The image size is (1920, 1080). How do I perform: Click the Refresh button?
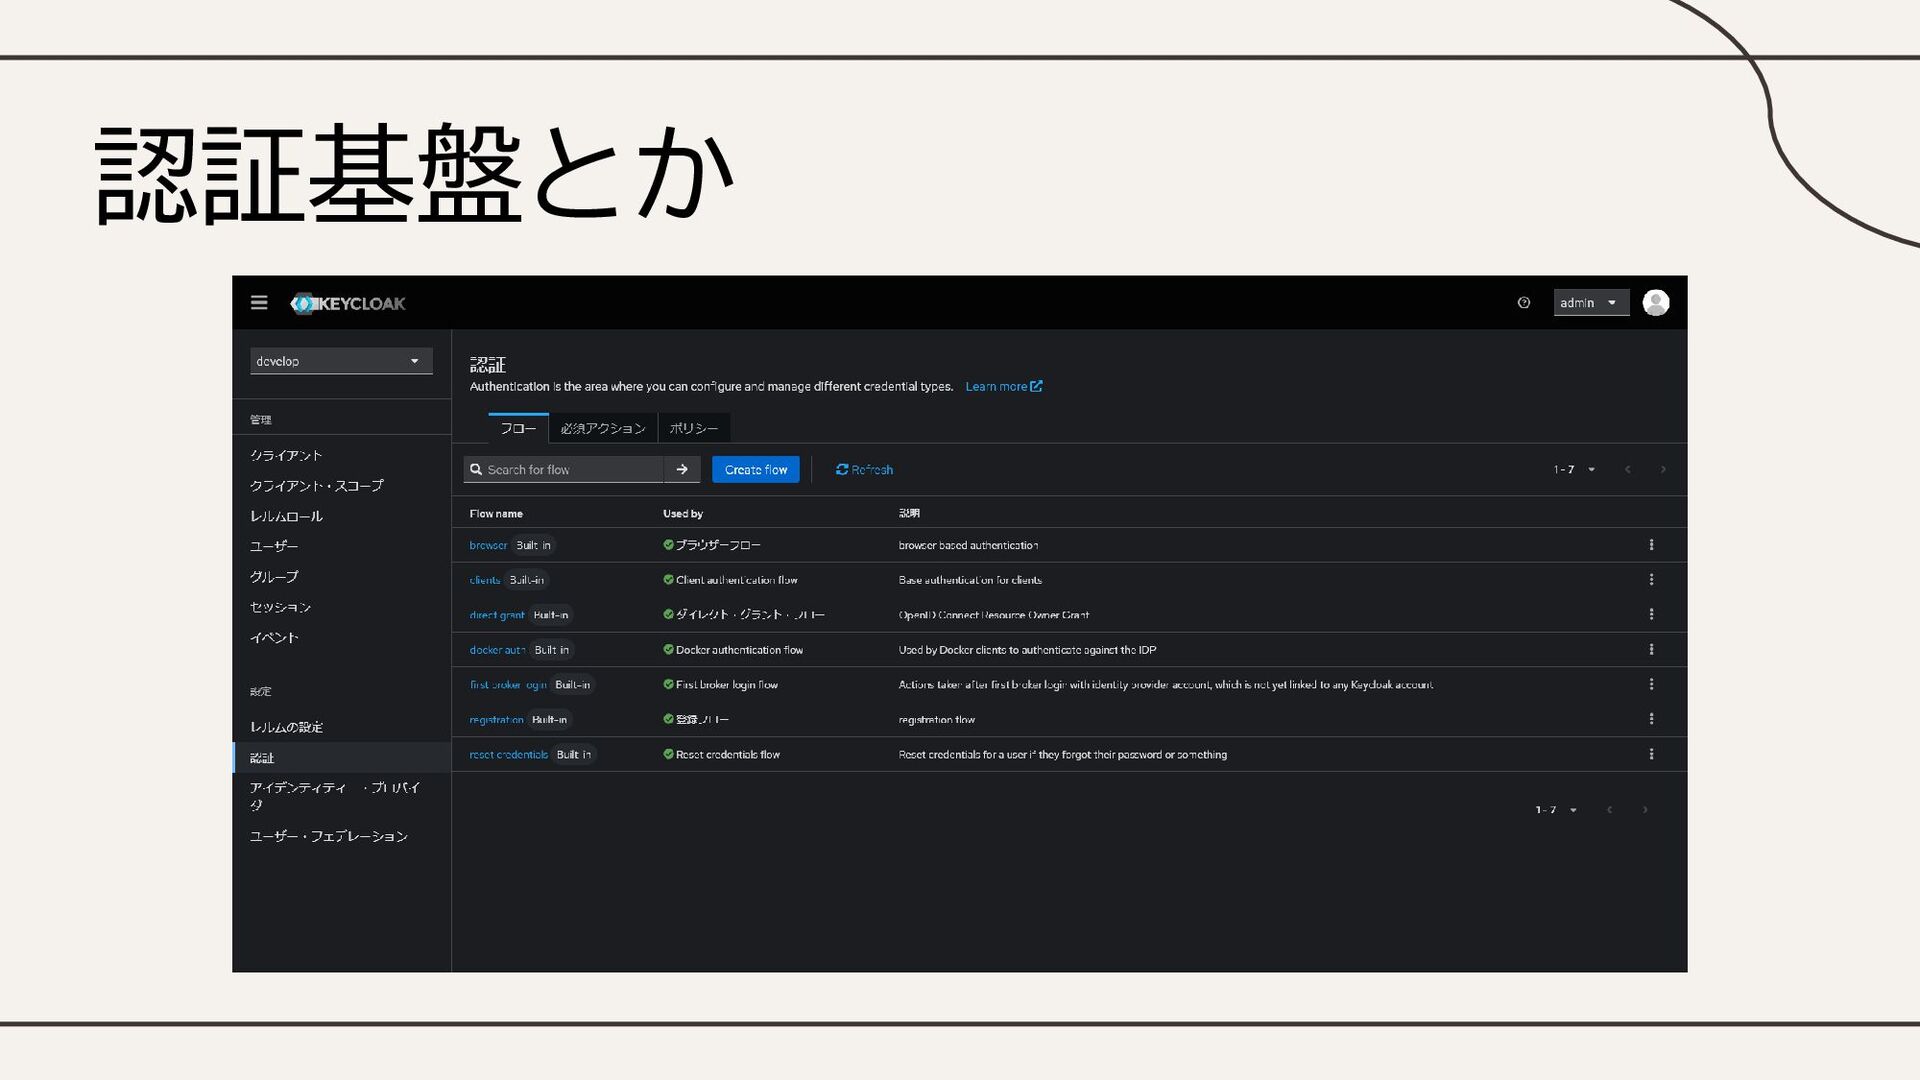(x=865, y=469)
